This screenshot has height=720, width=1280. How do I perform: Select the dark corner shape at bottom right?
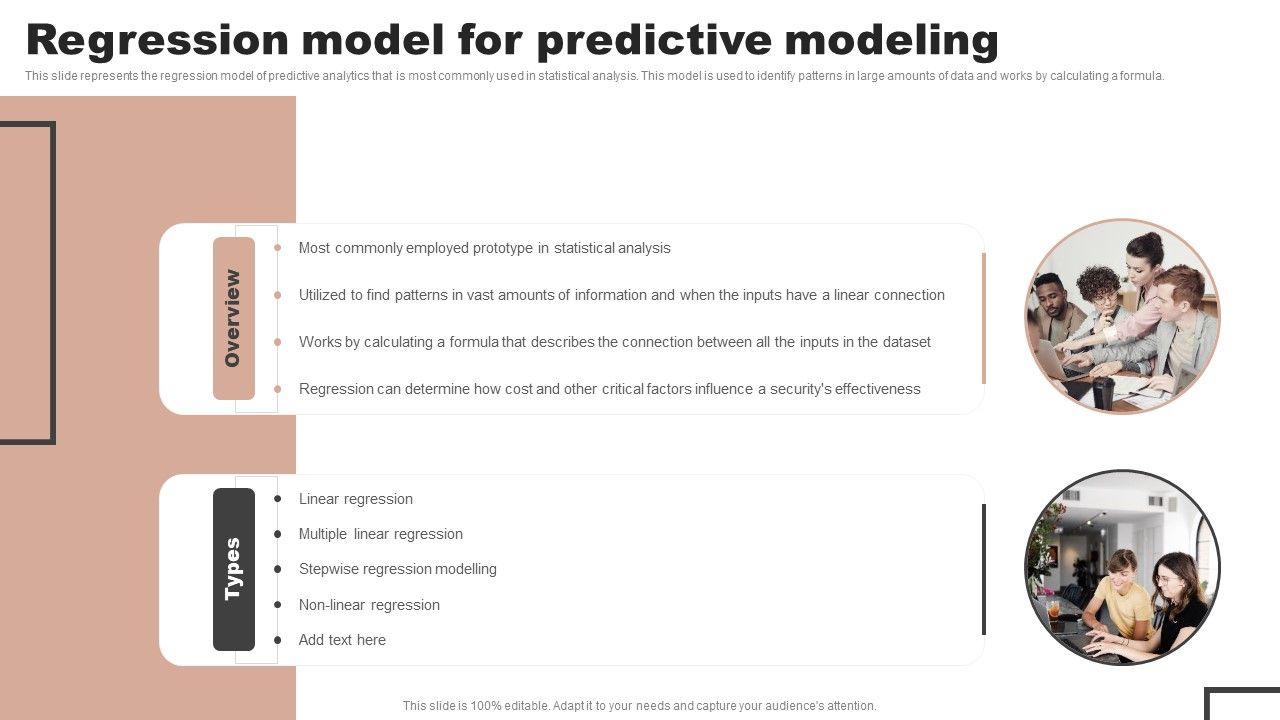[x=1240, y=690]
